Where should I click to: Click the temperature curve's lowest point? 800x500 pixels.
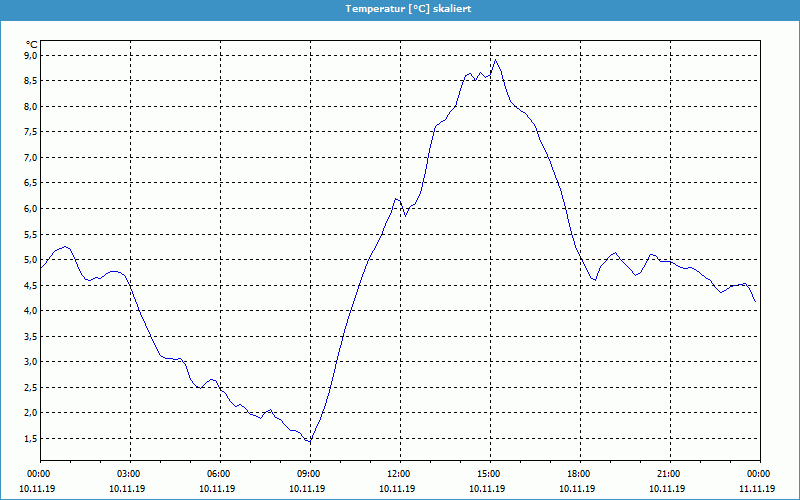point(309,441)
